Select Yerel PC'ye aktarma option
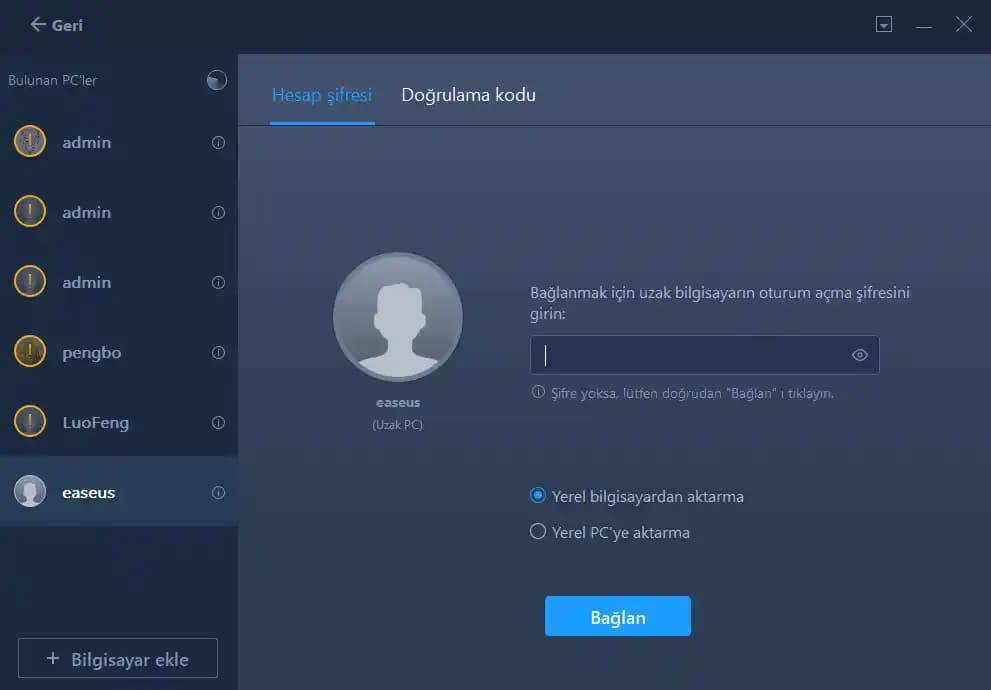Image resolution: width=991 pixels, height=690 pixels. click(x=537, y=532)
